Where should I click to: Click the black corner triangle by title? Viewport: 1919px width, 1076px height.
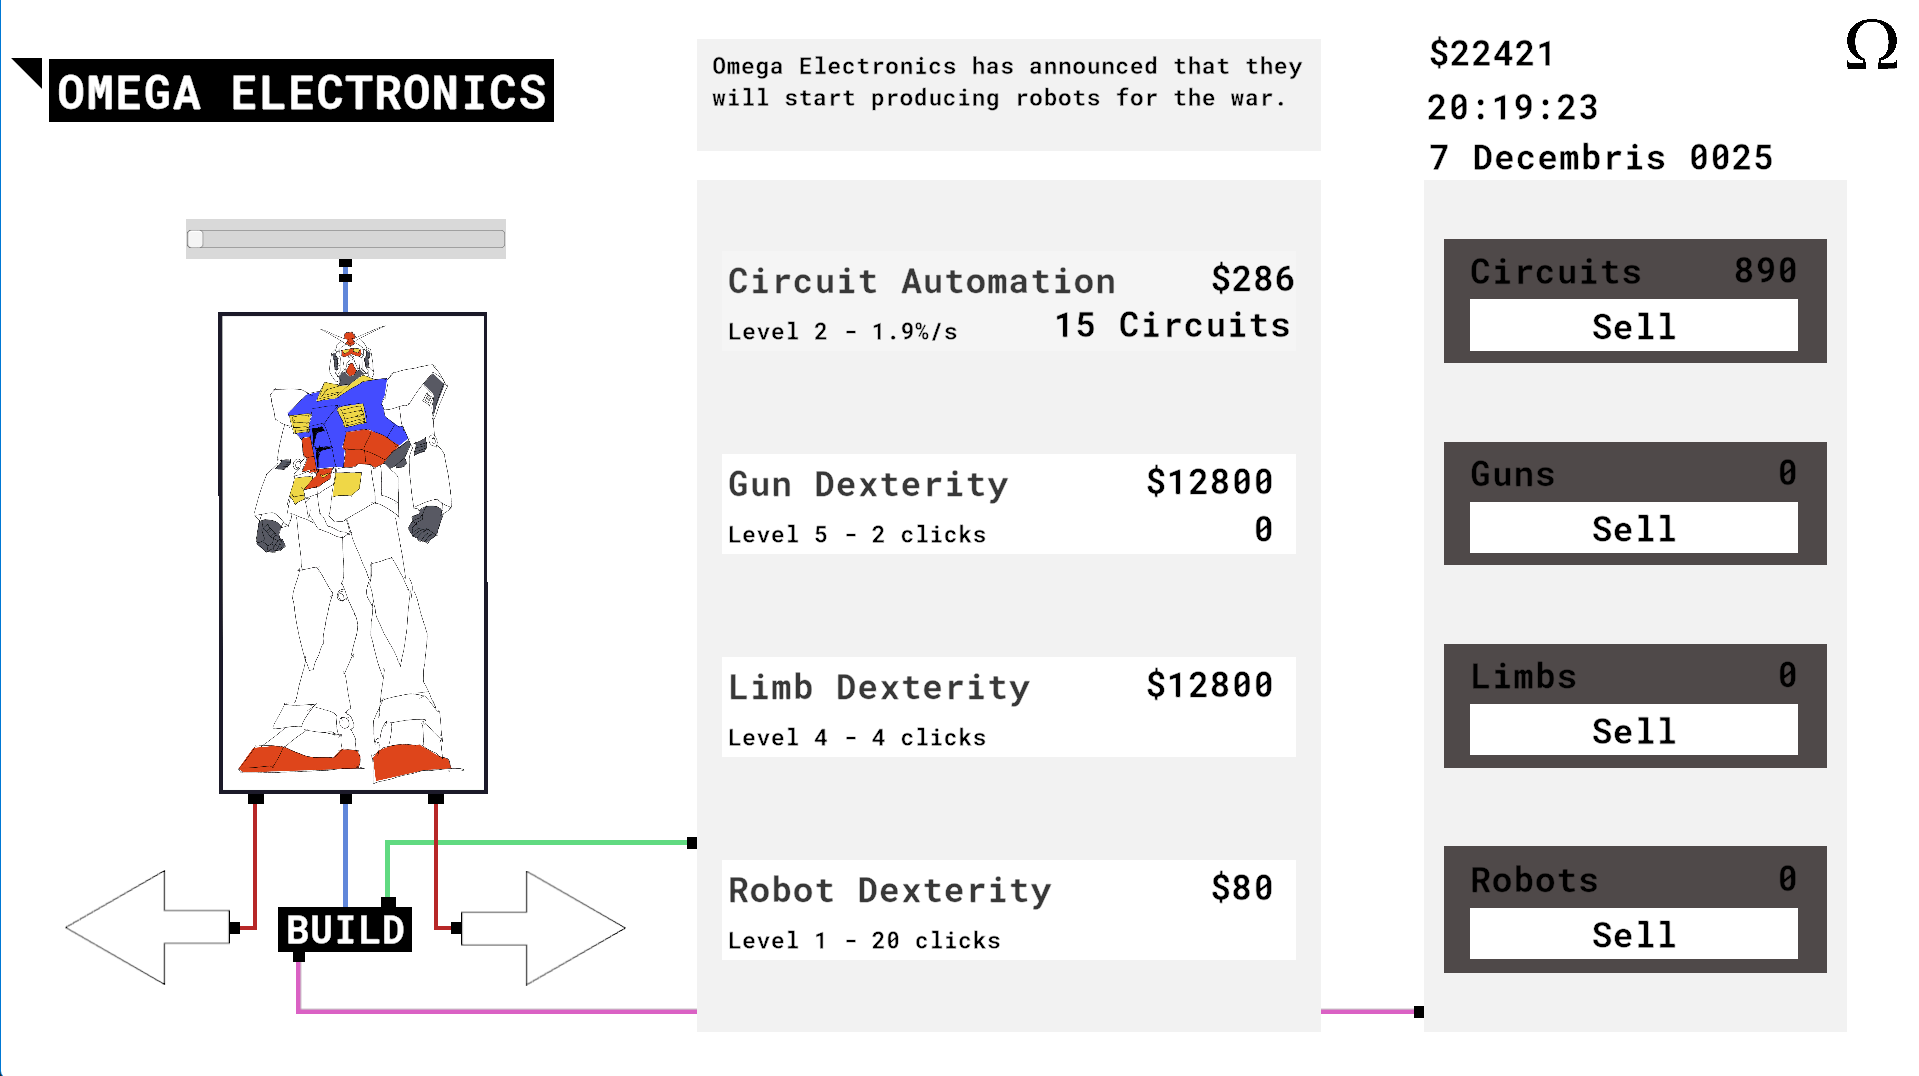tap(28, 71)
